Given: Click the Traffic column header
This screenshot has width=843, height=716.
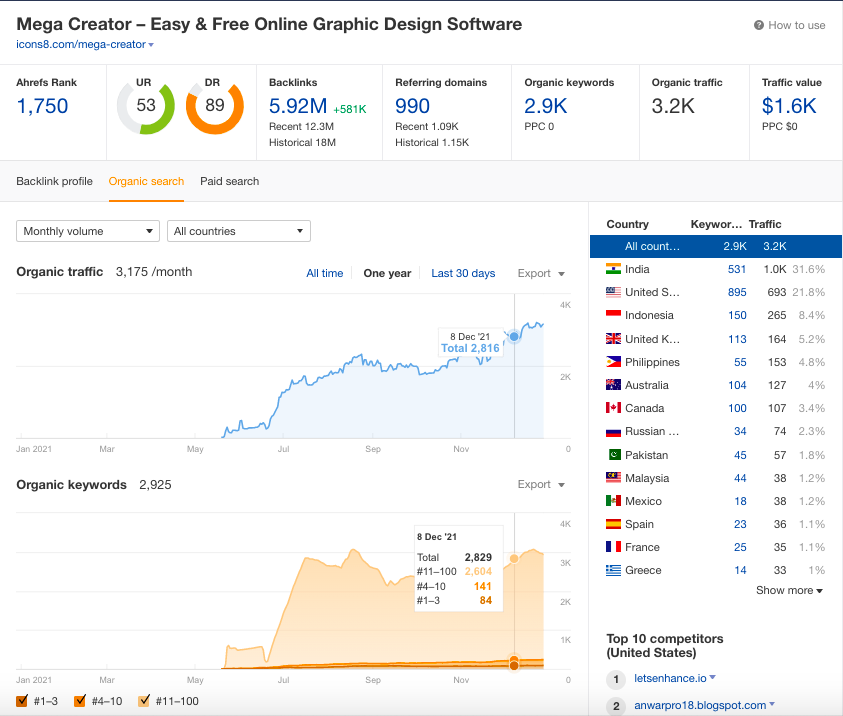Looking at the screenshot, I should 765,224.
